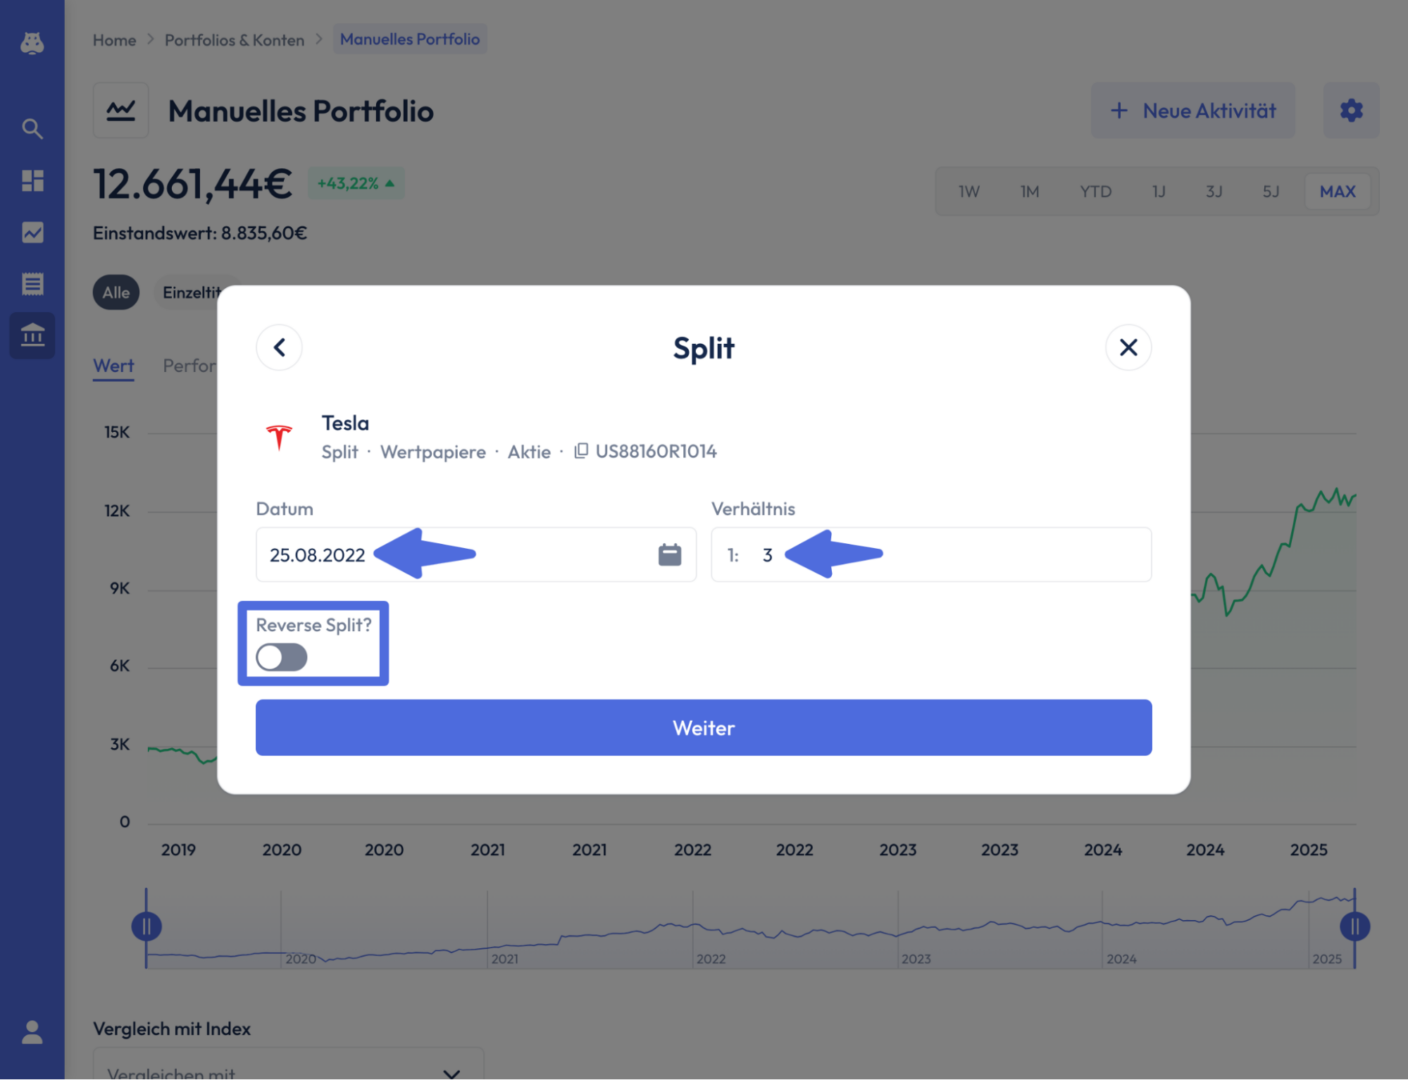The image size is (1408, 1080).
Task: Open the list view sidebar icon
Action: (x=32, y=284)
